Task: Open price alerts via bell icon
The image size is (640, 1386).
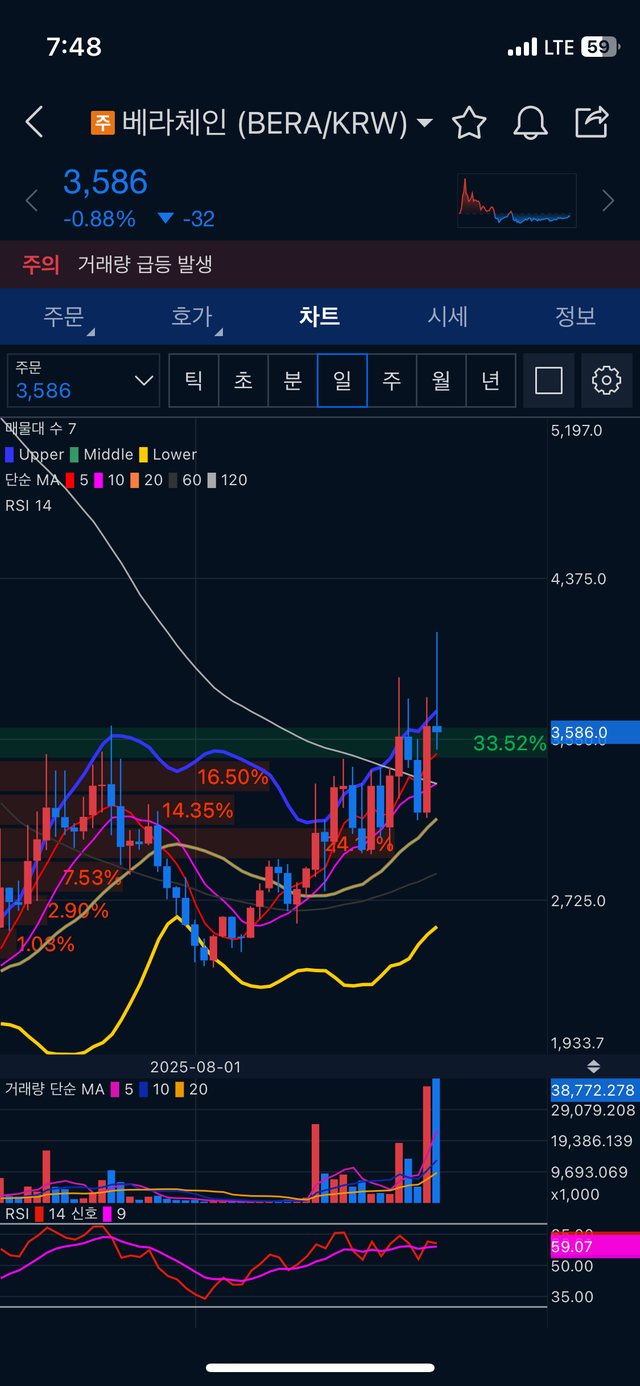Action: [530, 123]
